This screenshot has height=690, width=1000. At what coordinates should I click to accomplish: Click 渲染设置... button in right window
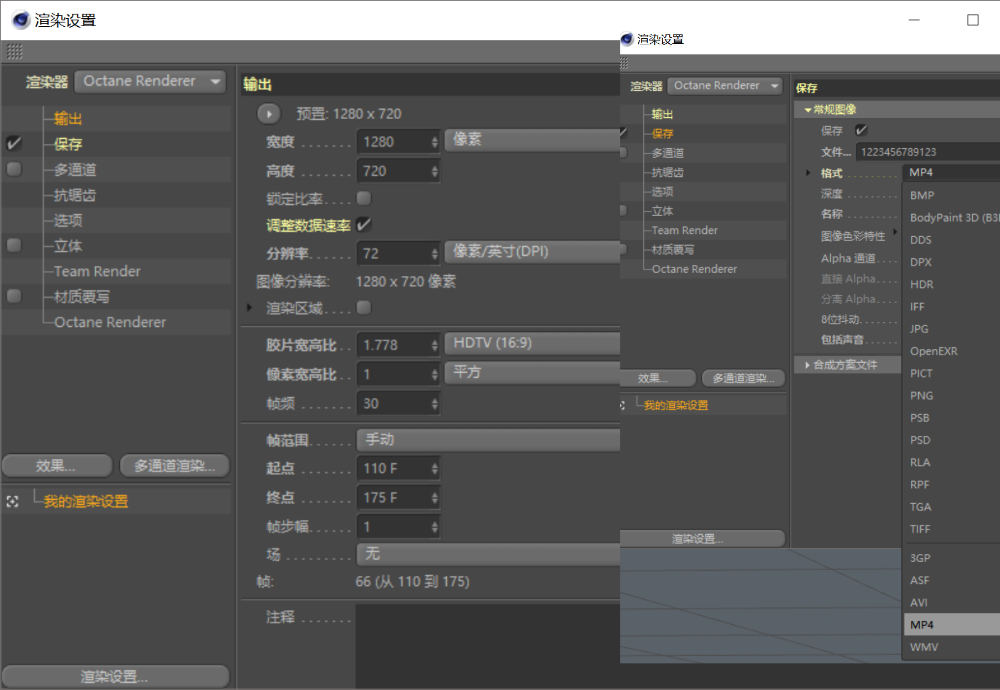pos(702,539)
